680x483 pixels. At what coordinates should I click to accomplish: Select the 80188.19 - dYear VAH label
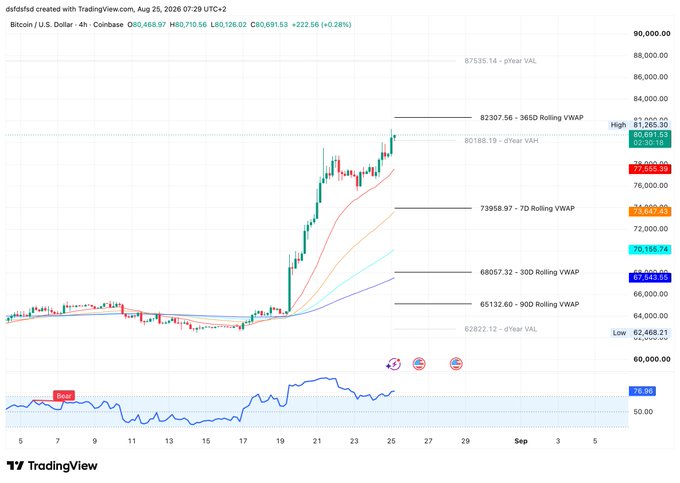(x=501, y=140)
